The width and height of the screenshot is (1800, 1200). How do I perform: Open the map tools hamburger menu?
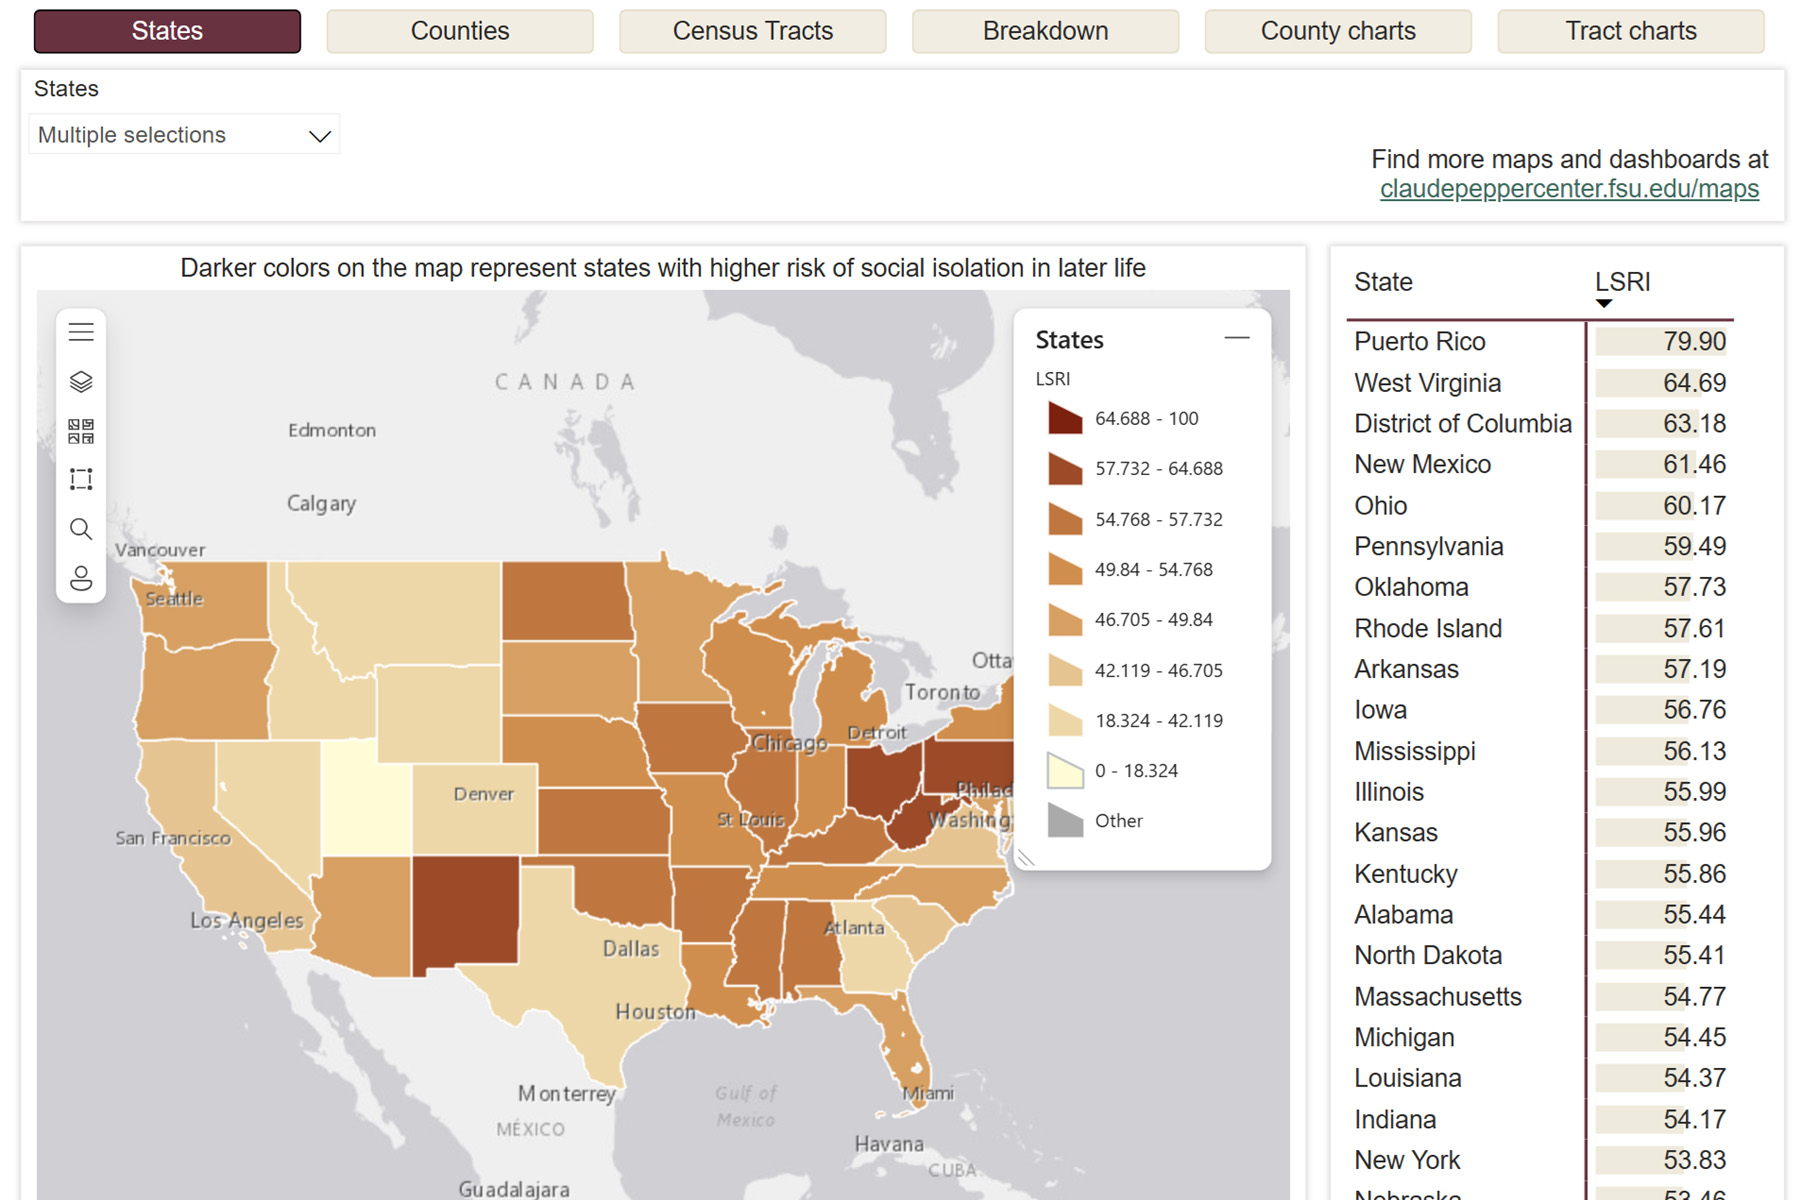point(81,332)
